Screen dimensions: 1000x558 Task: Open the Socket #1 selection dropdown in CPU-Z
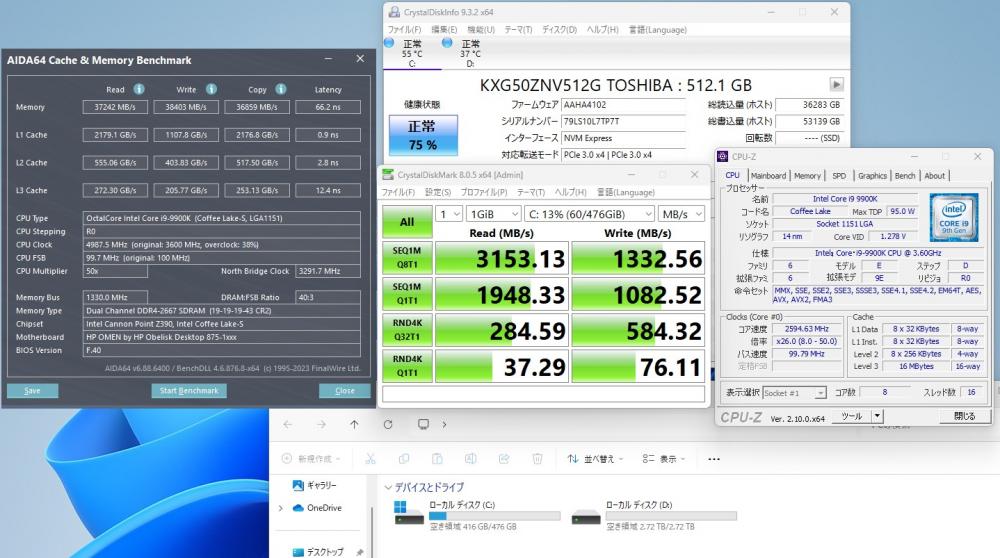tap(794, 393)
